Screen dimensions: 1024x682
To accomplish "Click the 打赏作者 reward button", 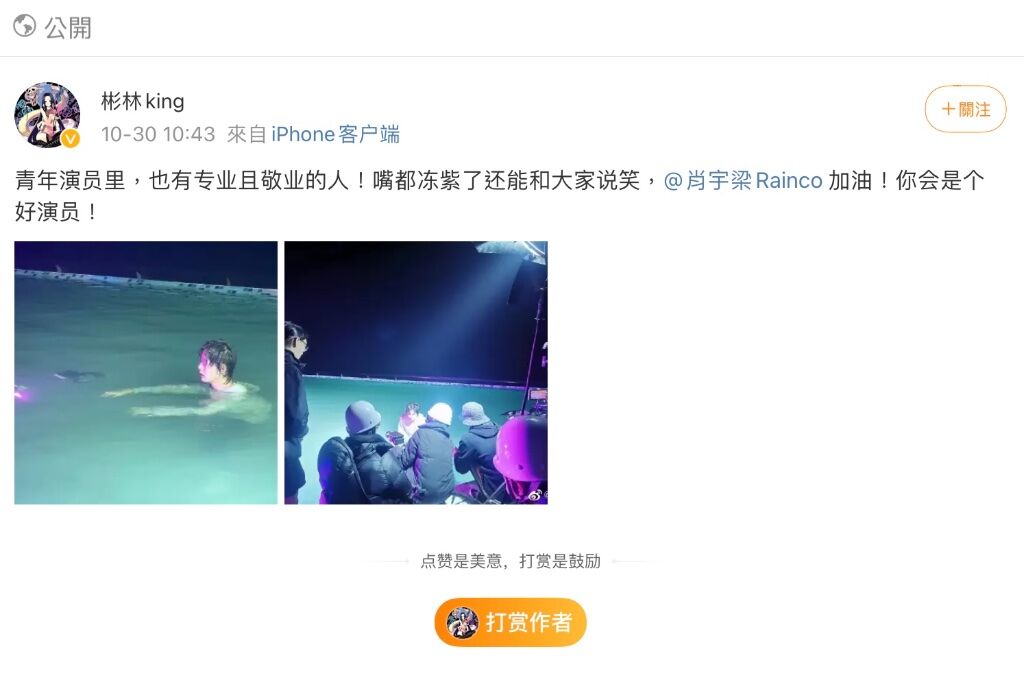I will 510,622.
